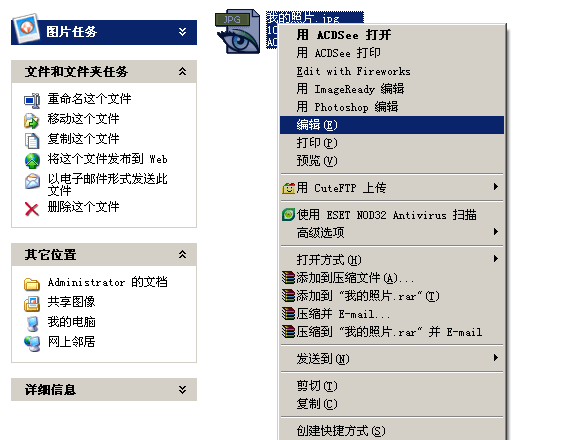Image resolution: width=582 pixels, height=440 pixels.
Task: Choose 用 CuteFTP 上传
Action: pyautogui.click(x=392, y=188)
